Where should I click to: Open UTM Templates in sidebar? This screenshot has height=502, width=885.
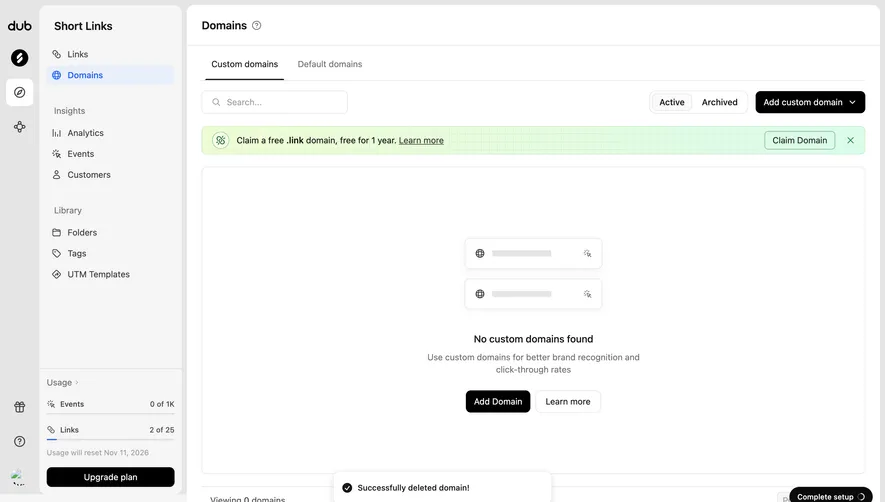(110, 274)
